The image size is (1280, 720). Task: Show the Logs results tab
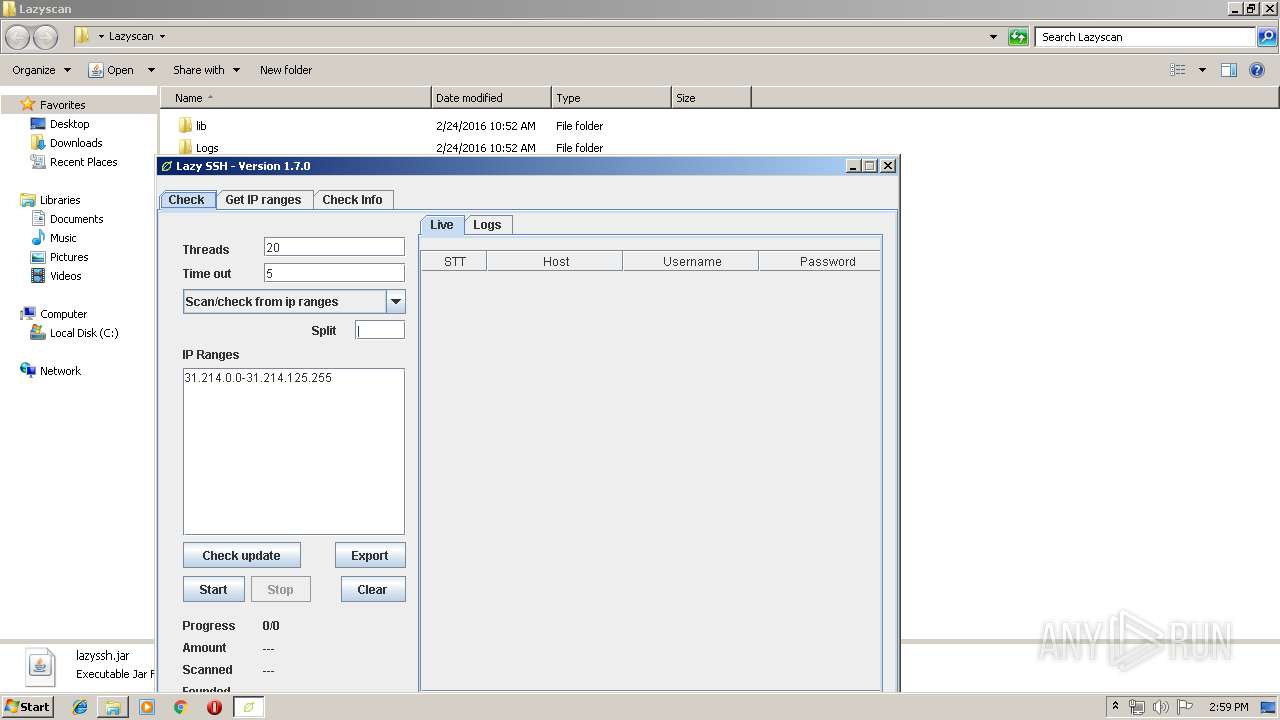pyautogui.click(x=487, y=225)
